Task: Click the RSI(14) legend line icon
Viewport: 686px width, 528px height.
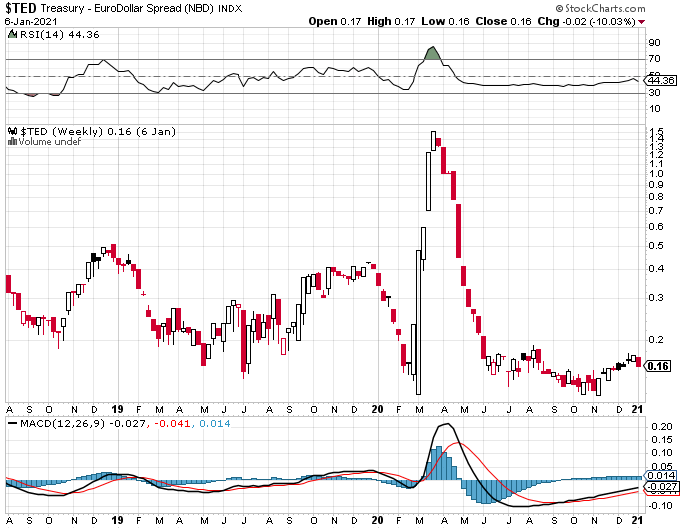Action: coord(11,33)
